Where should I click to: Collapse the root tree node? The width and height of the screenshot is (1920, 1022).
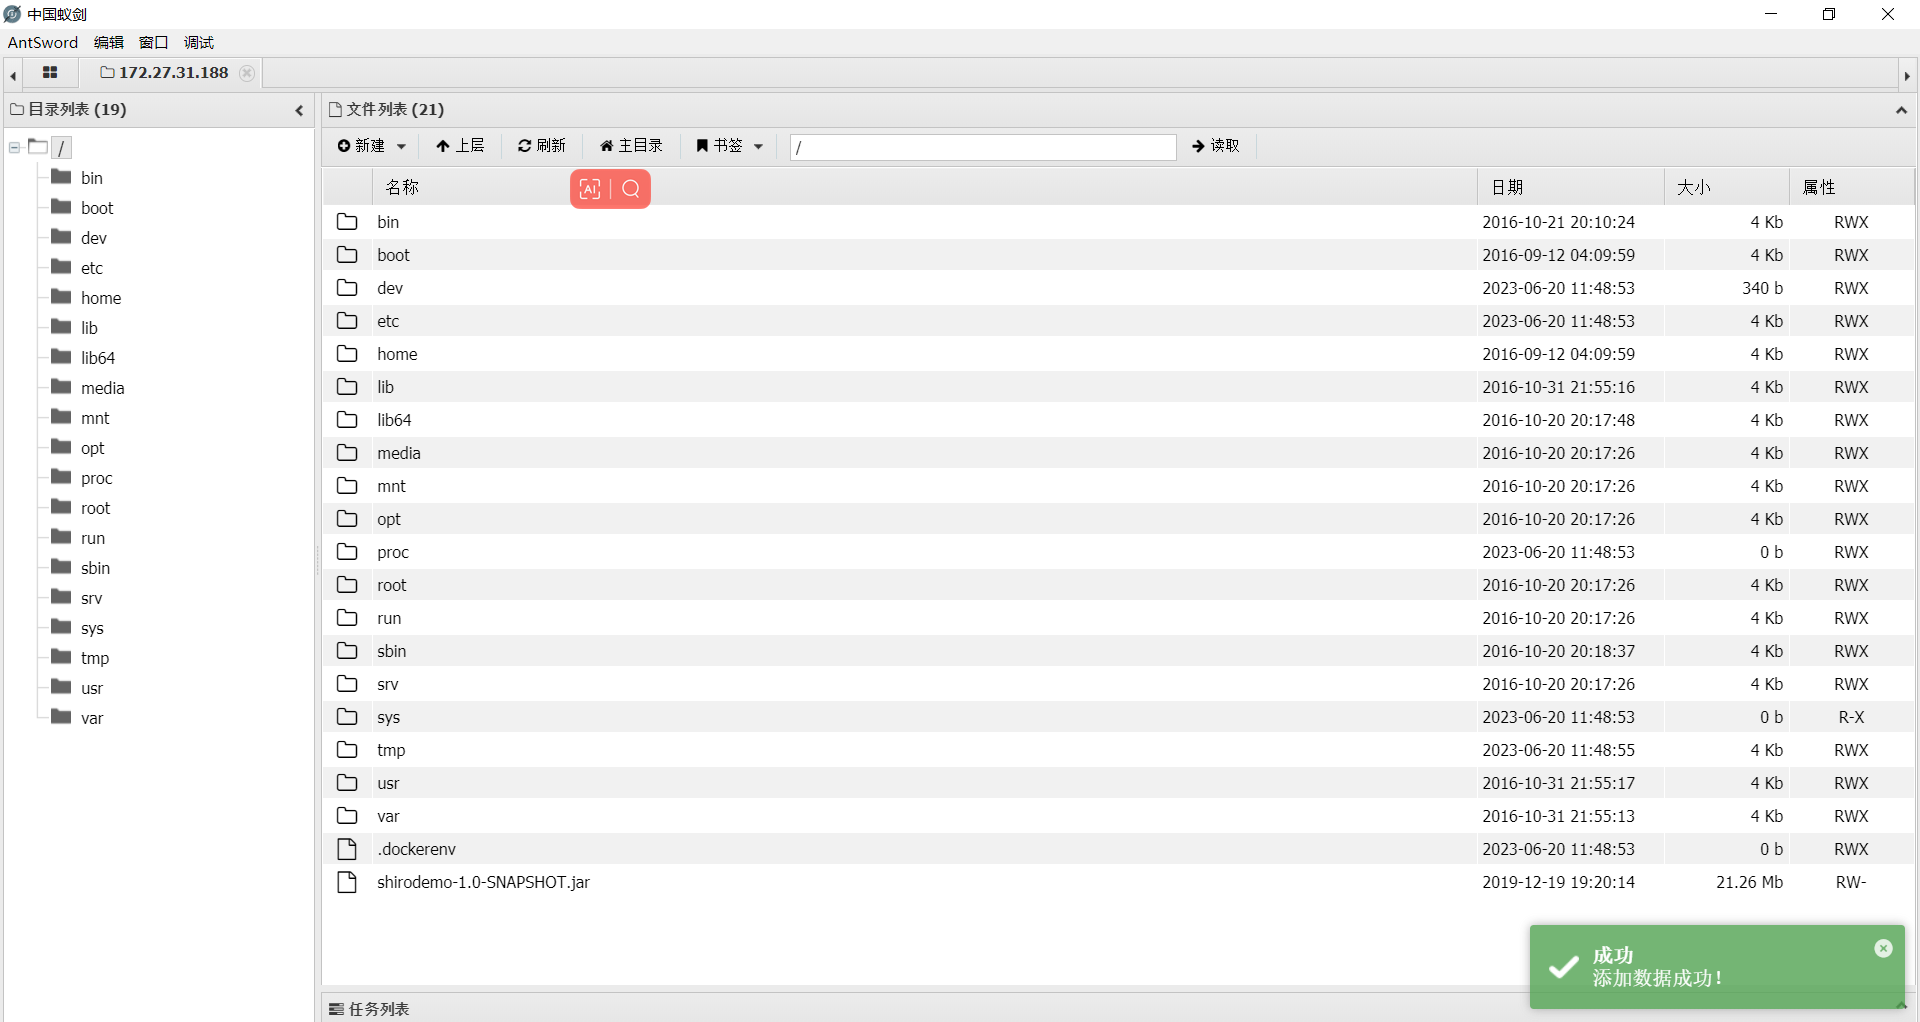click(x=15, y=148)
